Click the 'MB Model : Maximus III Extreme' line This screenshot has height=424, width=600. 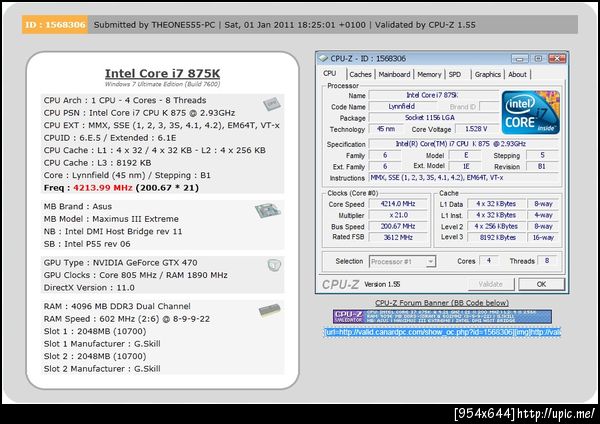(111, 219)
